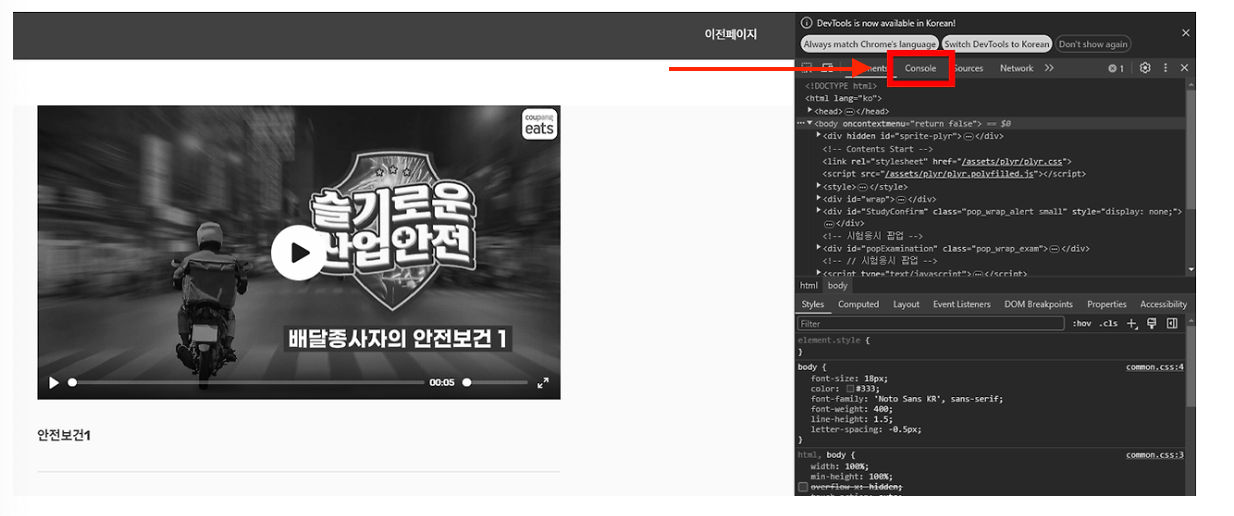Viewport: 1234px width, 516px height.
Task: Expand the style element node
Action: click(819, 186)
